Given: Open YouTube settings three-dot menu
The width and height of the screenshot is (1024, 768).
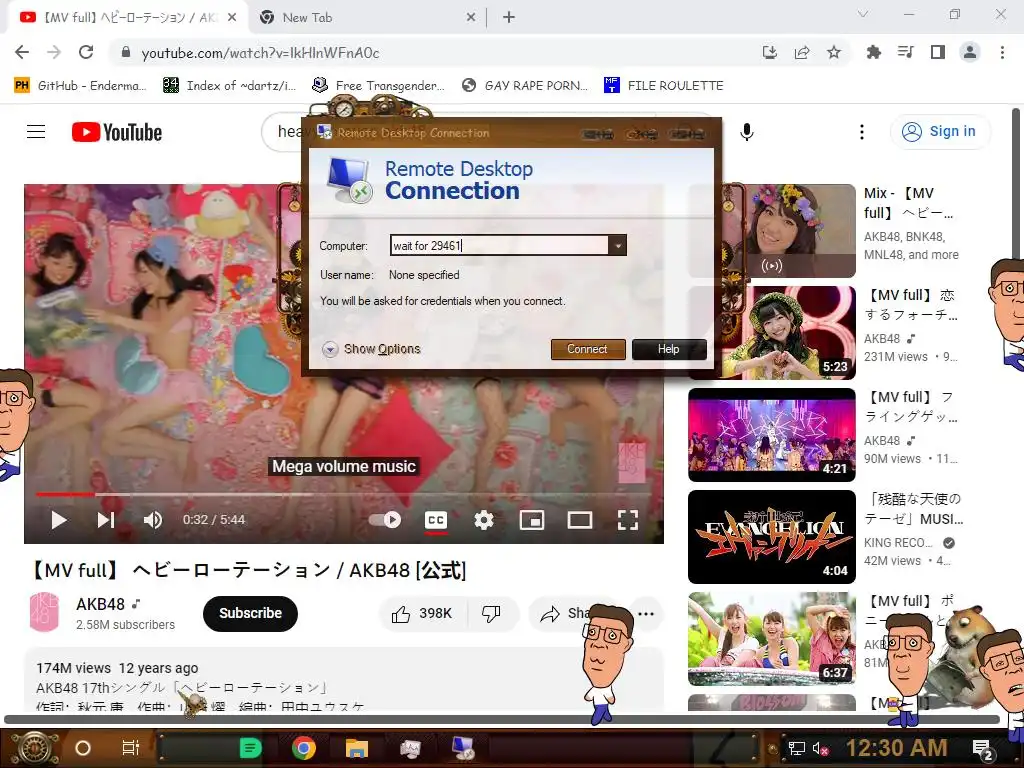Looking at the screenshot, I should 861,132.
